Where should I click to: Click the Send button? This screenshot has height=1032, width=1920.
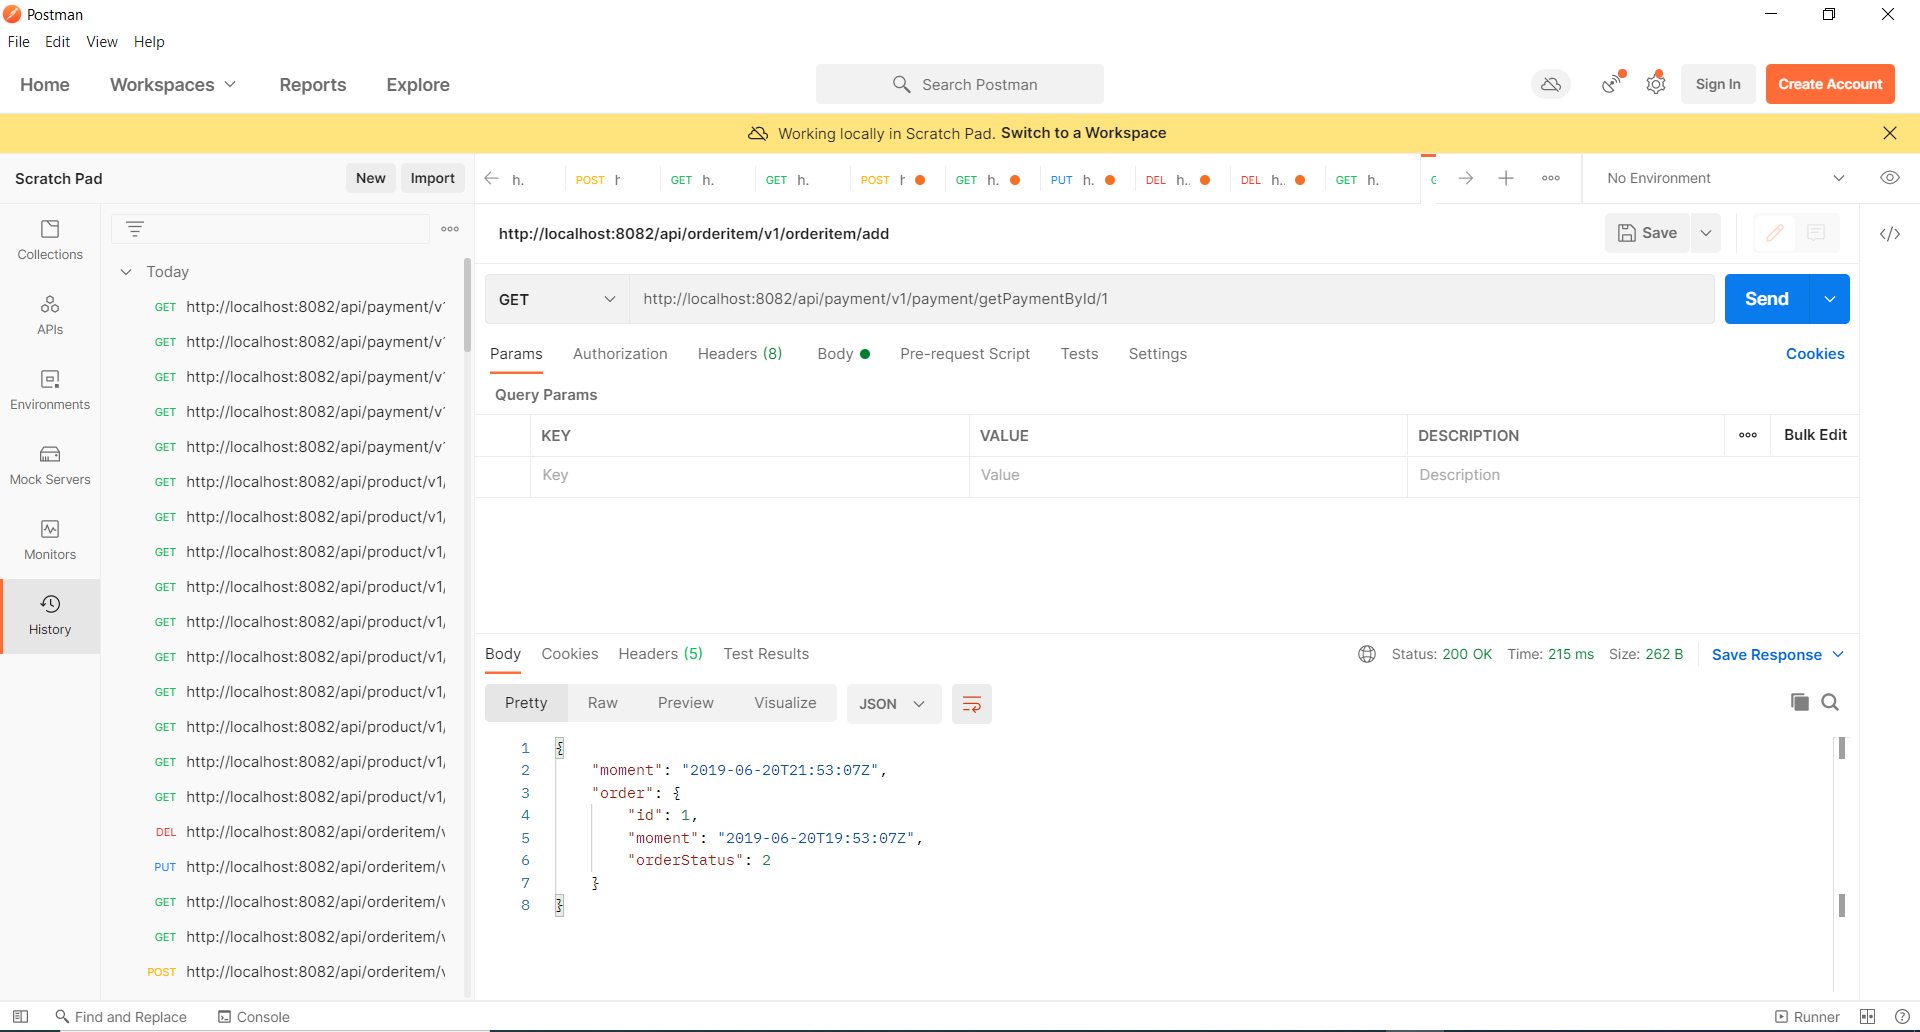[x=1766, y=299]
